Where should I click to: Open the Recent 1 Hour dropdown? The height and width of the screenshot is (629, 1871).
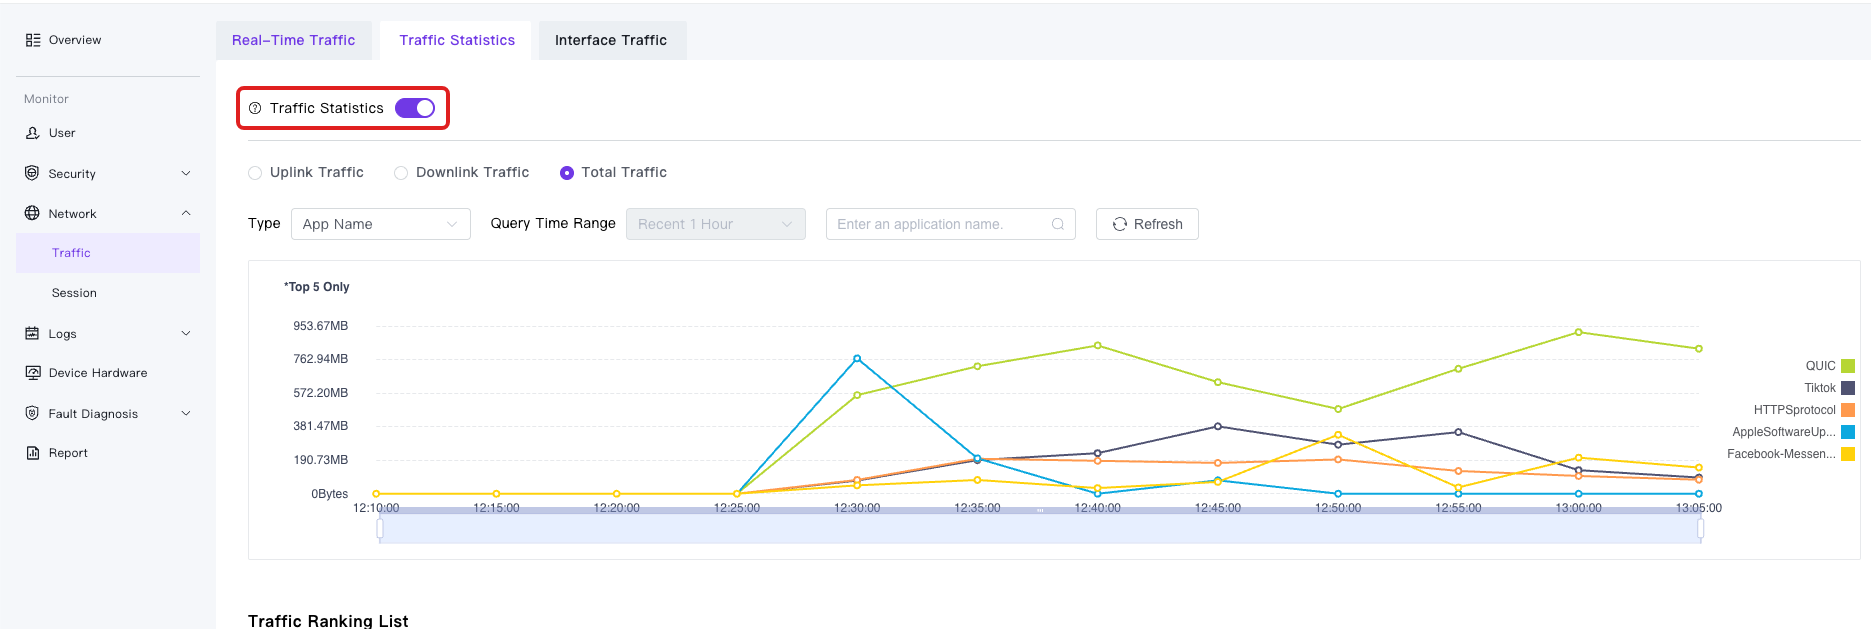click(x=716, y=224)
